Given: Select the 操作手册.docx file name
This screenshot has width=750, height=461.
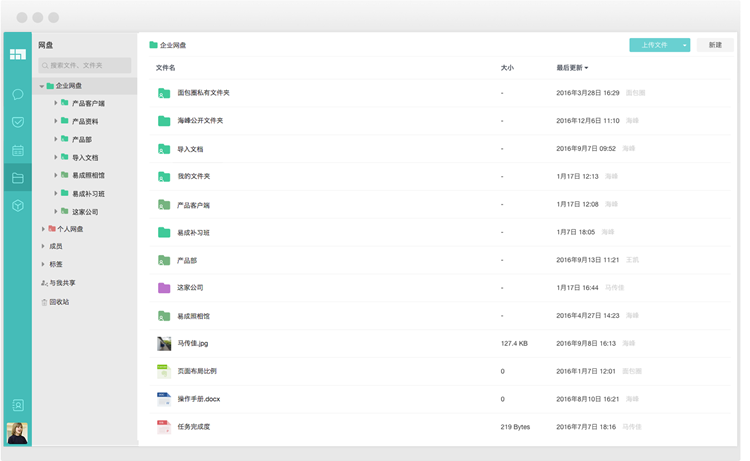Looking at the screenshot, I should coord(199,399).
